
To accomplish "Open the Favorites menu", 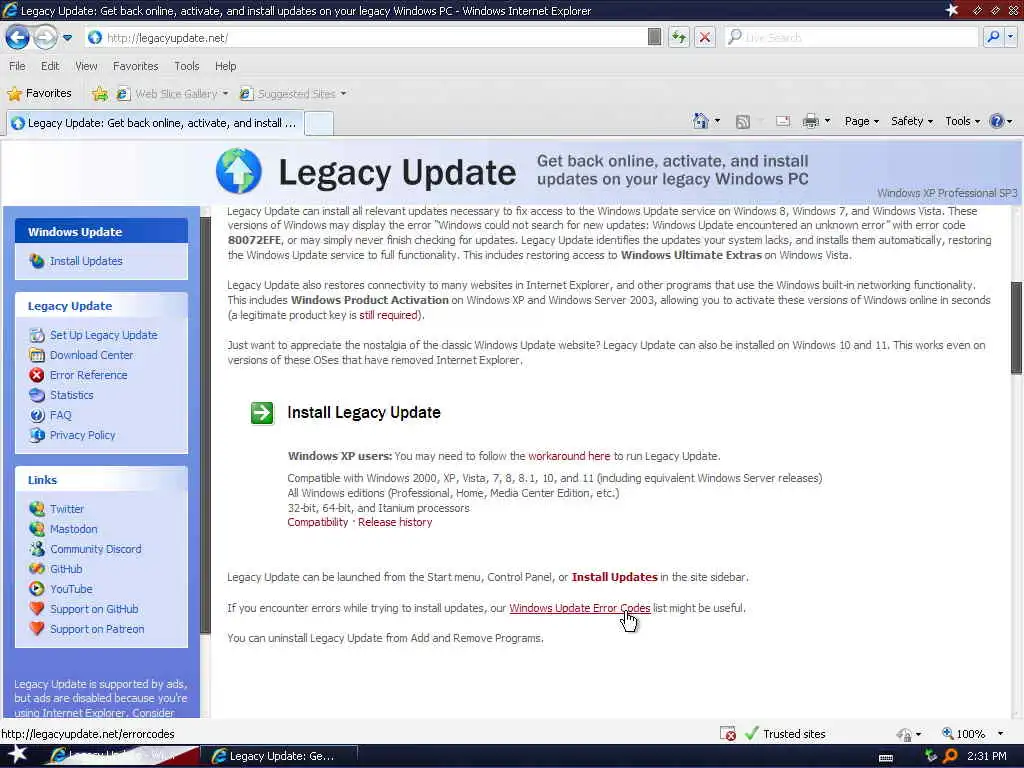I will pyautogui.click(x=135, y=66).
